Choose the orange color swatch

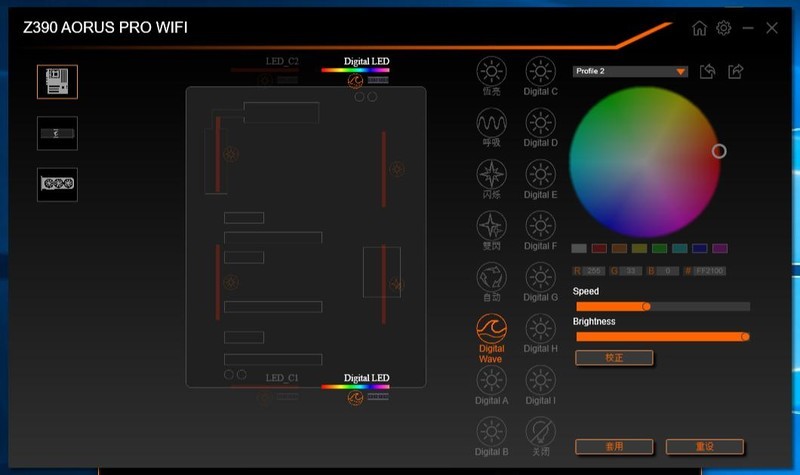coord(619,248)
